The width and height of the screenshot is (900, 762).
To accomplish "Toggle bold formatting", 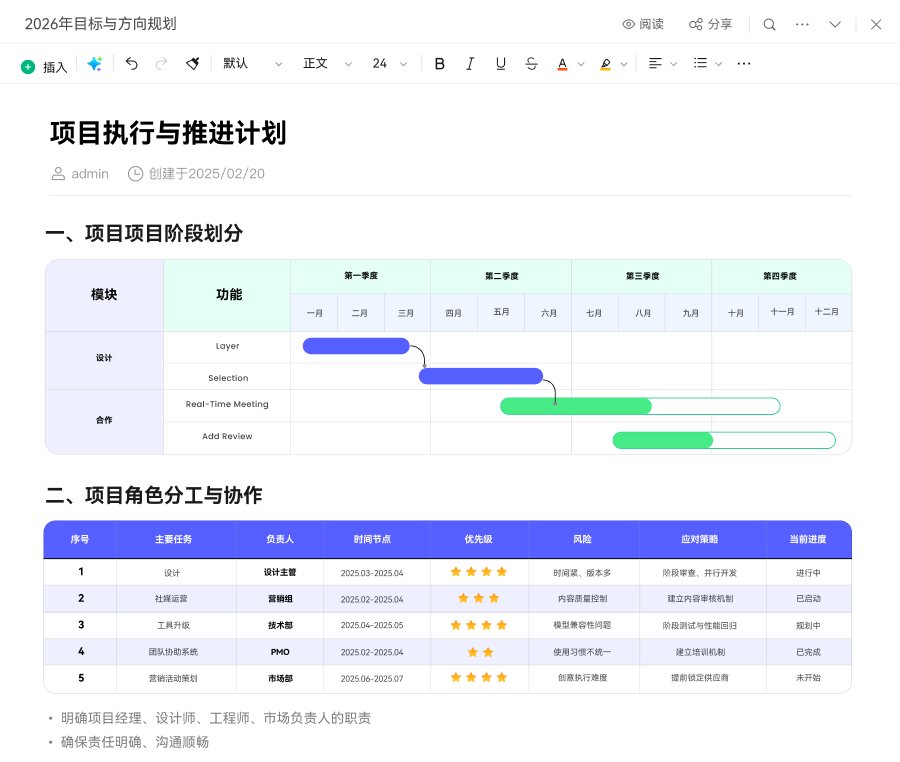I will [x=439, y=64].
